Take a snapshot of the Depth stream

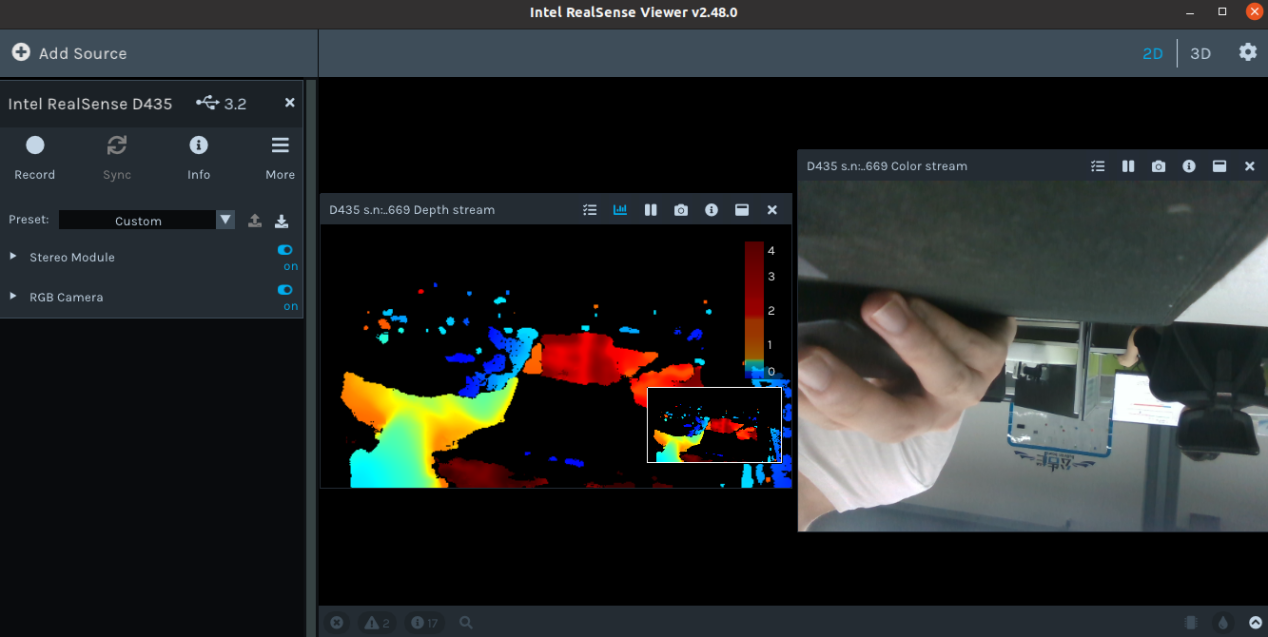tap(681, 210)
